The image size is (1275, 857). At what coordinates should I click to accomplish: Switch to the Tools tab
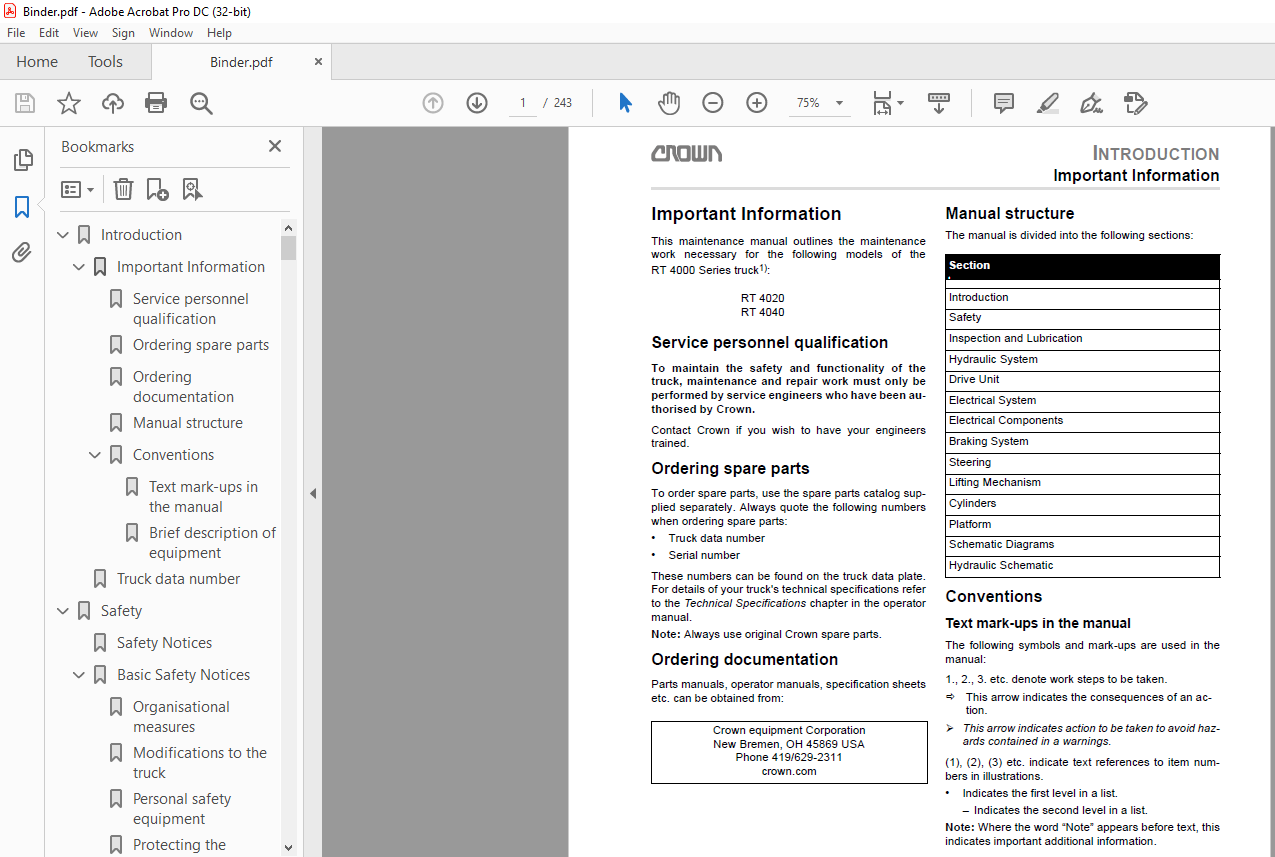tap(105, 62)
